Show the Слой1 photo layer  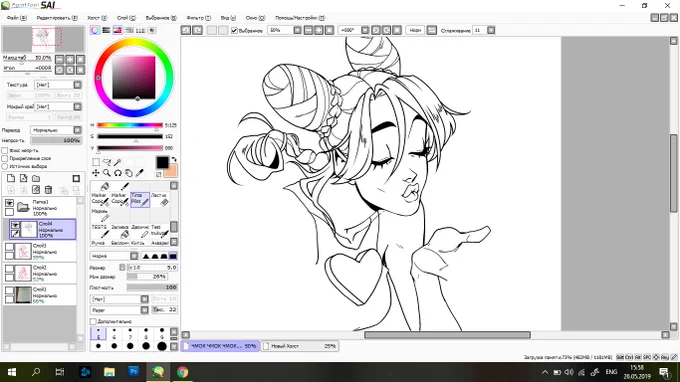[9, 291]
